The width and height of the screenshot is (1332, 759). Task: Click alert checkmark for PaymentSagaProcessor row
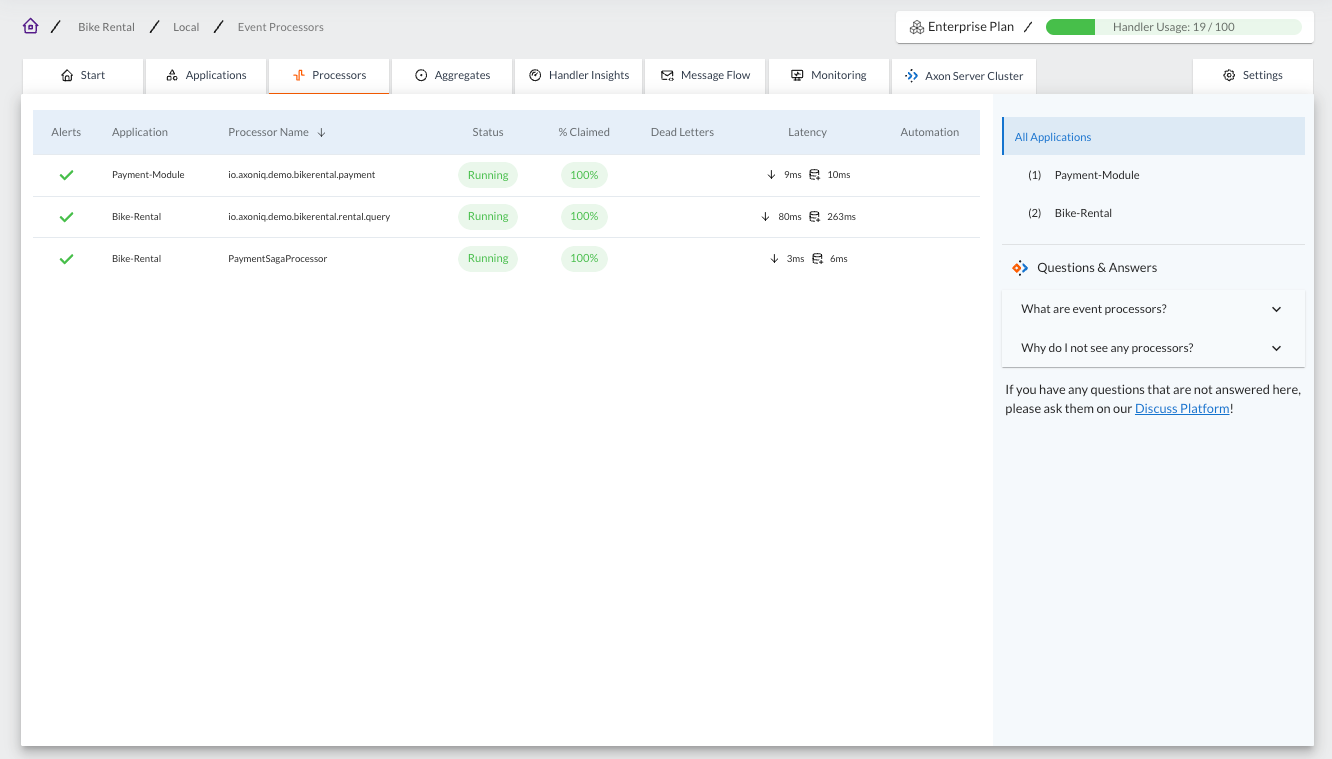click(x=66, y=259)
